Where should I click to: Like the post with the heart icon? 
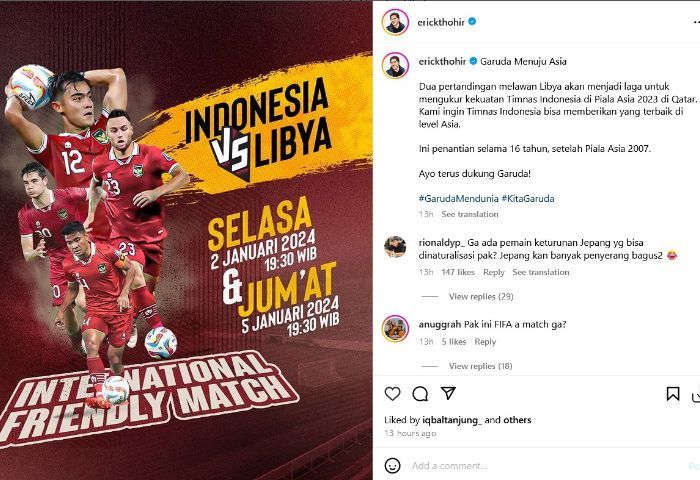click(392, 393)
